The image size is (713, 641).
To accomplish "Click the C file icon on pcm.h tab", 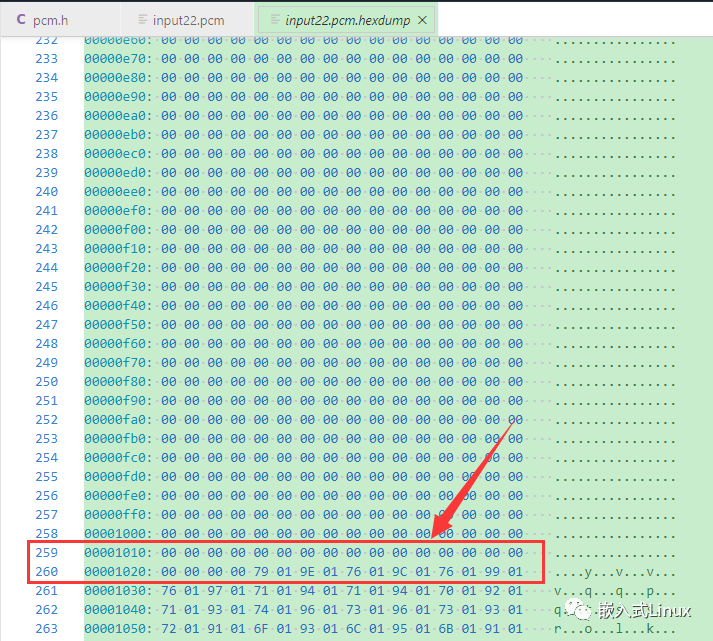I will click(x=21, y=20).
